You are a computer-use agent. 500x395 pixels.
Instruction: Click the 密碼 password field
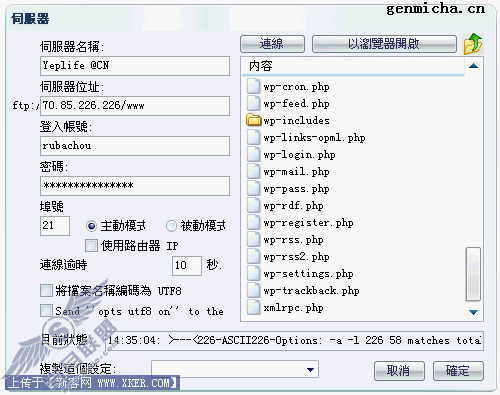[135, 186]
